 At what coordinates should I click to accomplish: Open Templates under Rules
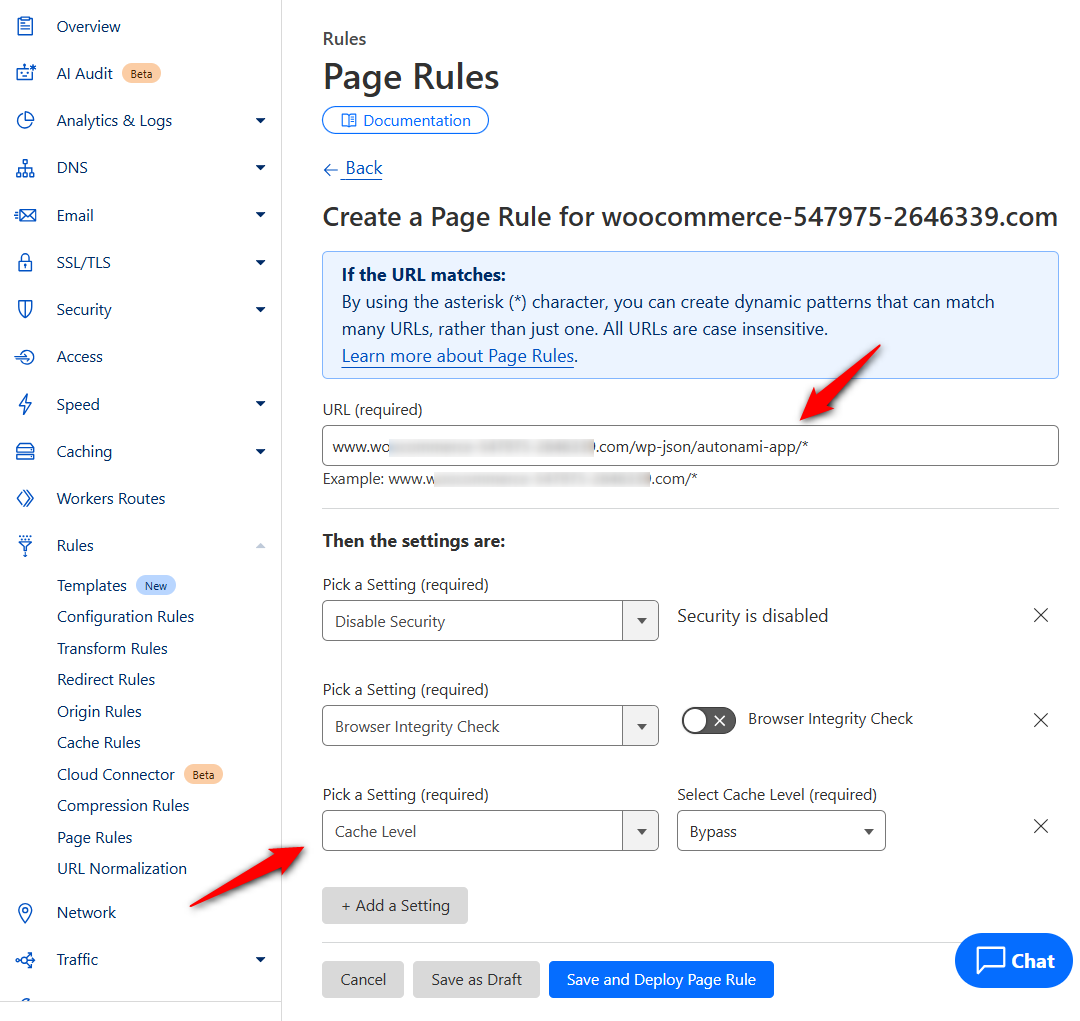click(92, 586)
